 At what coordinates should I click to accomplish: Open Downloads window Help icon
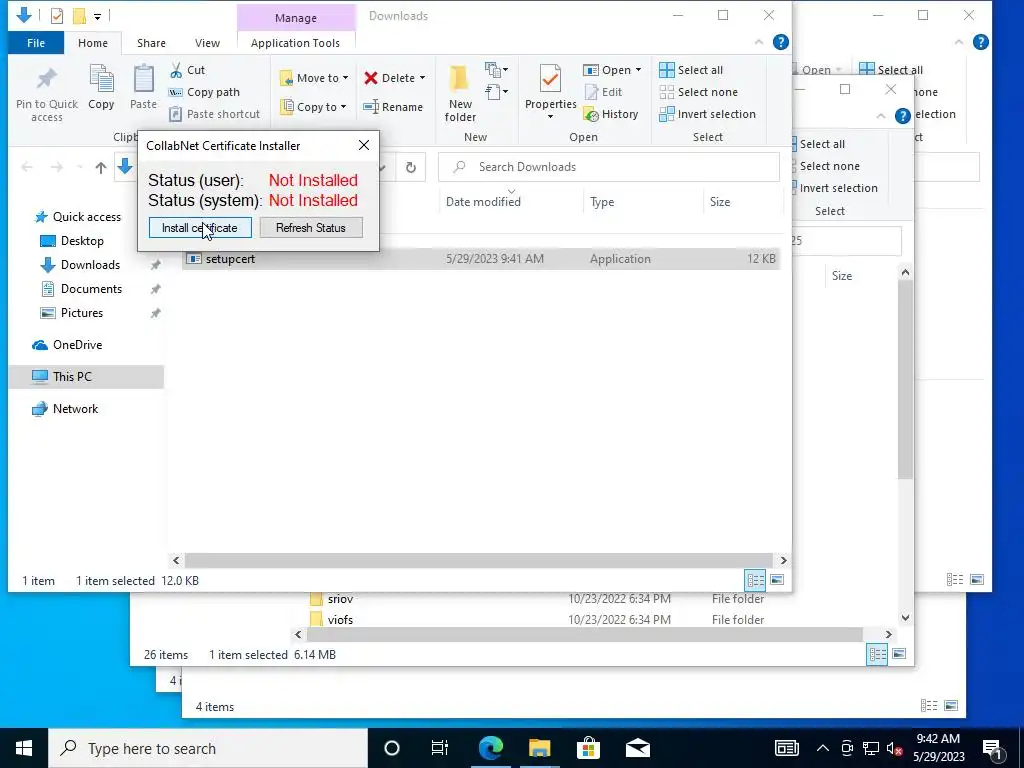point(780,42)
